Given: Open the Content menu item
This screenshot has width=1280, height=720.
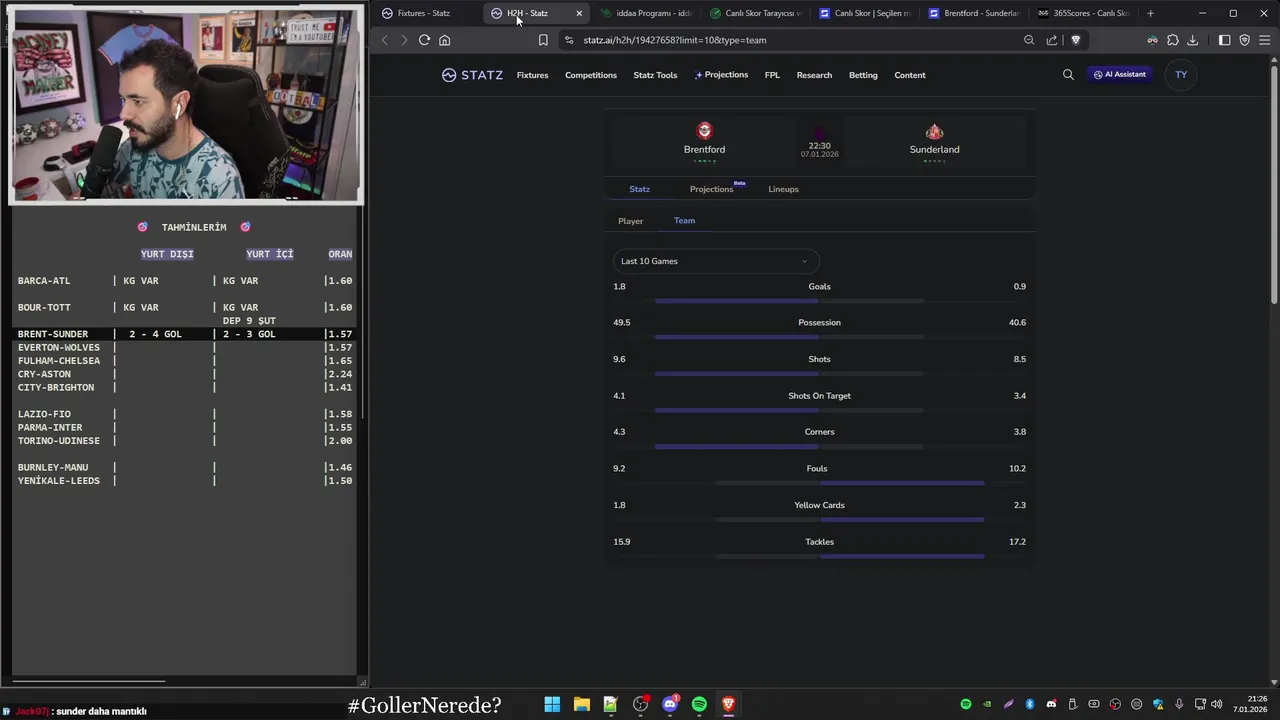Looking at the screenshot, I should coord(910,75).
